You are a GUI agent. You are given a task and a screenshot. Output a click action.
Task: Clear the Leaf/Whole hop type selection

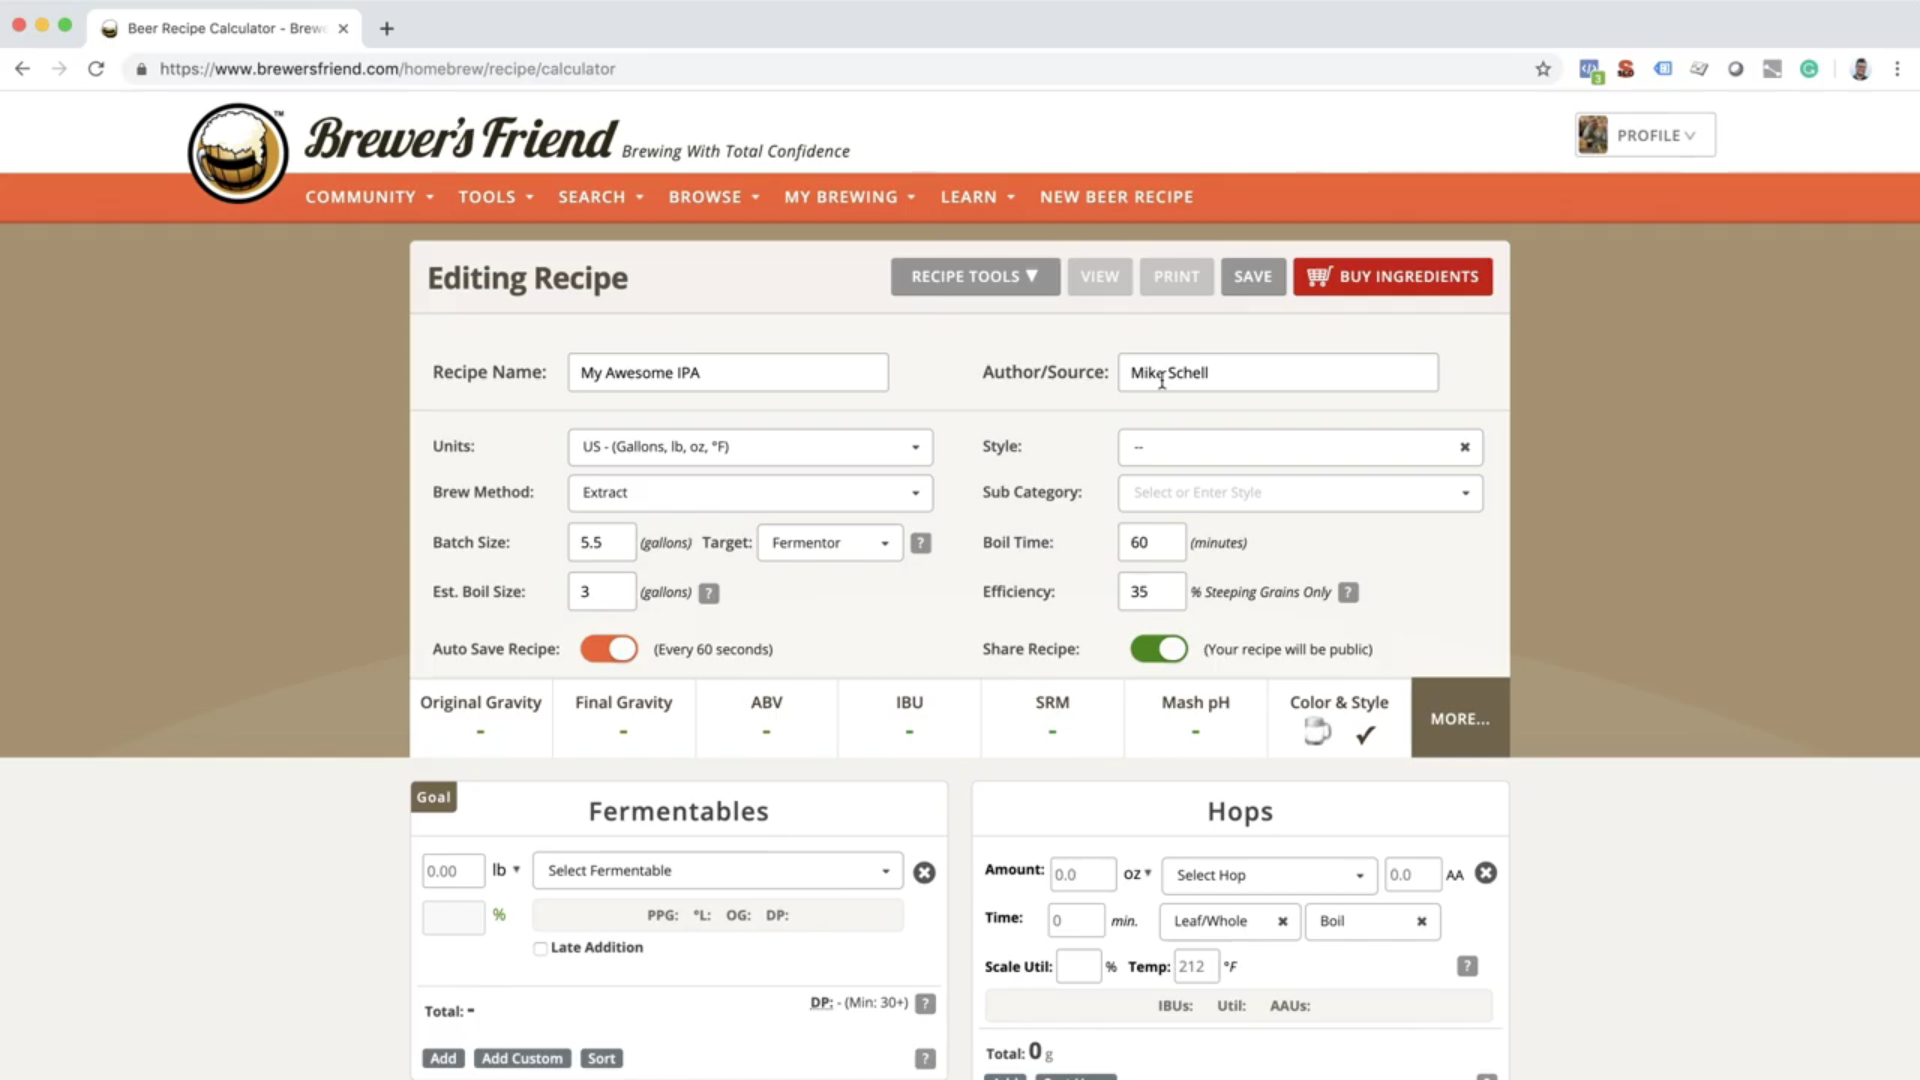1282,921
